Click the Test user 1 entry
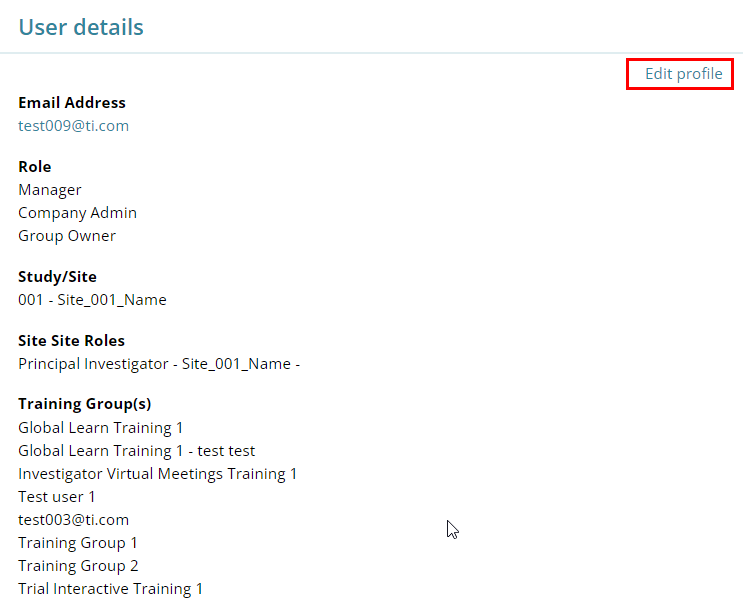This screenshot has width=743, height=604. point(57,497)
